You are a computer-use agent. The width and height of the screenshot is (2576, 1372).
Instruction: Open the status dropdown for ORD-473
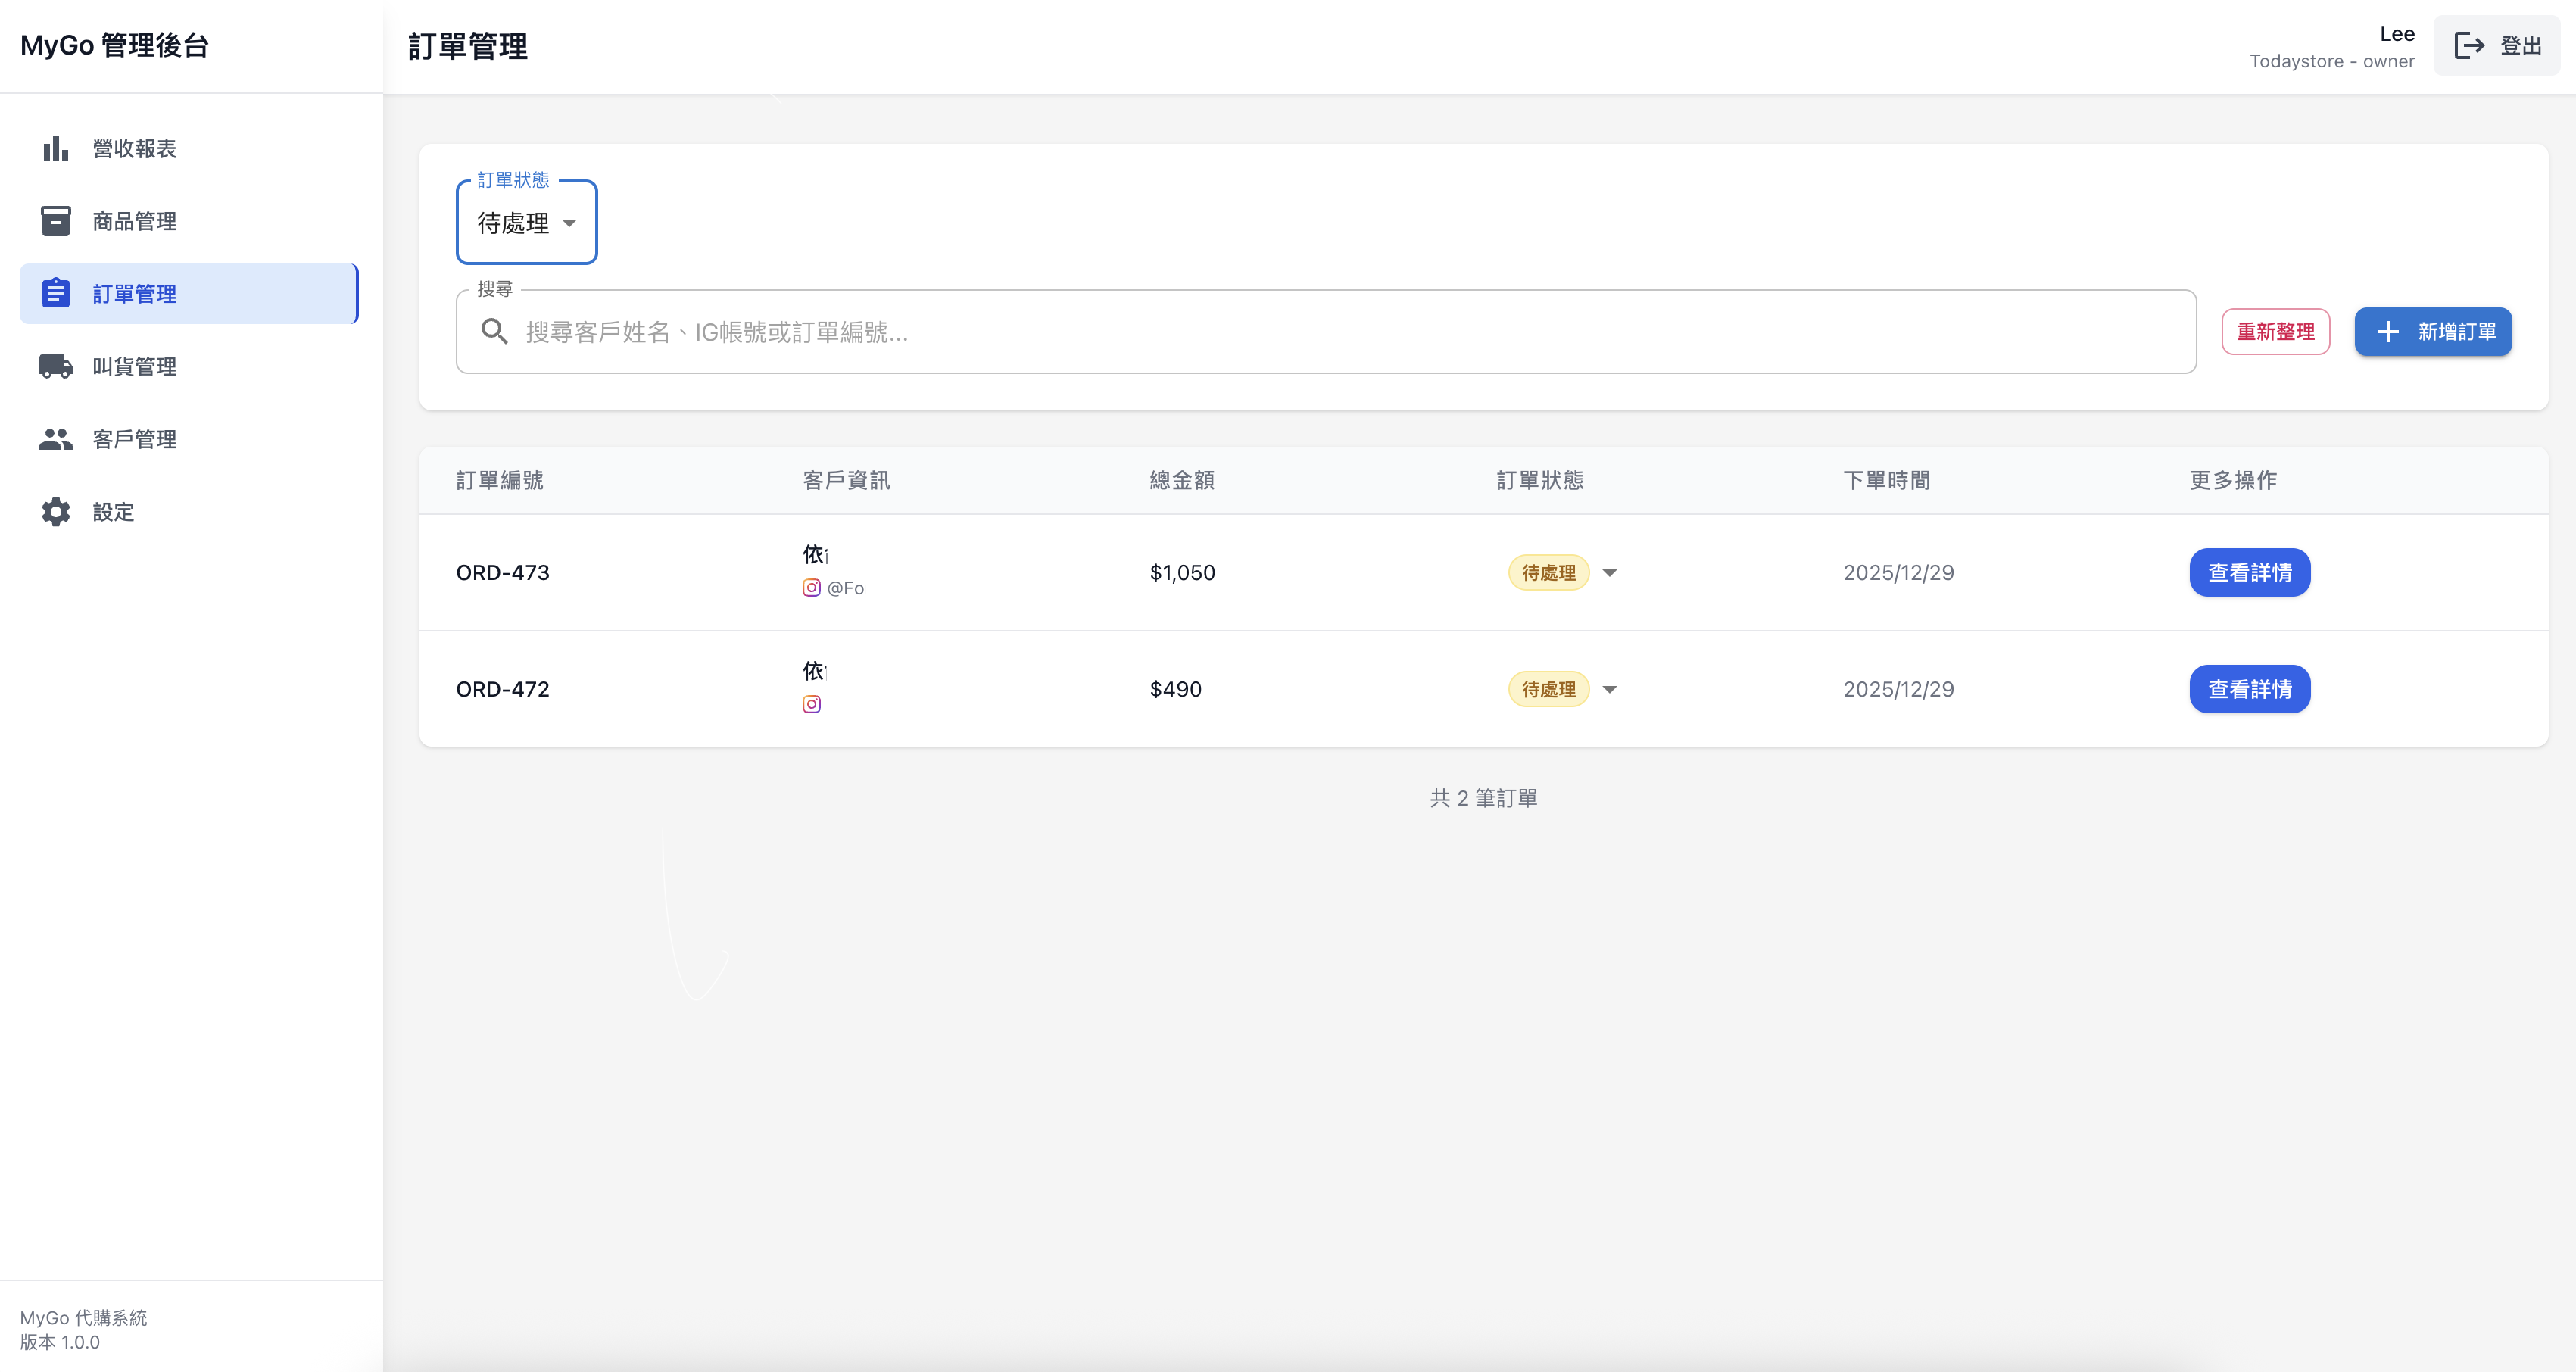tap(1610, 572)
